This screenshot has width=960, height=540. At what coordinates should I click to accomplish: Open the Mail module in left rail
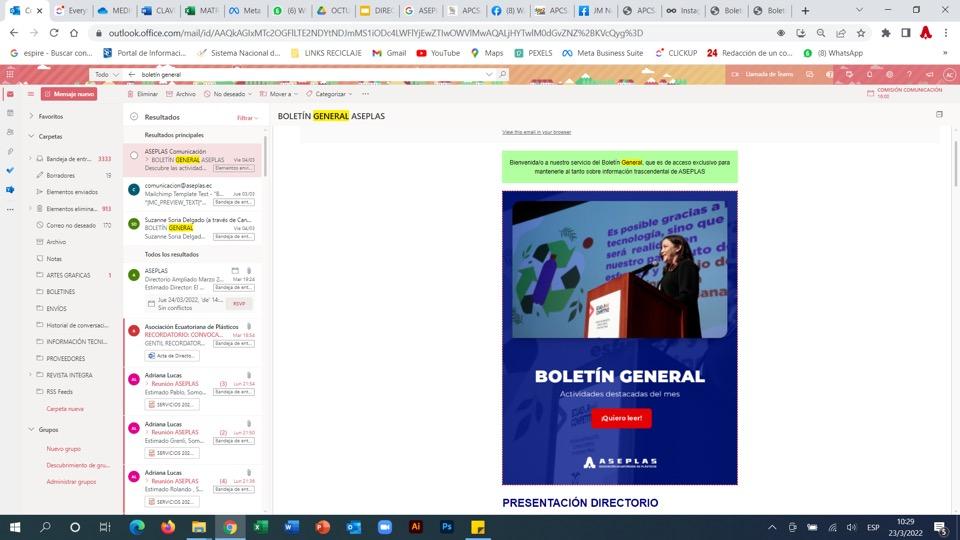click(10, 94)
